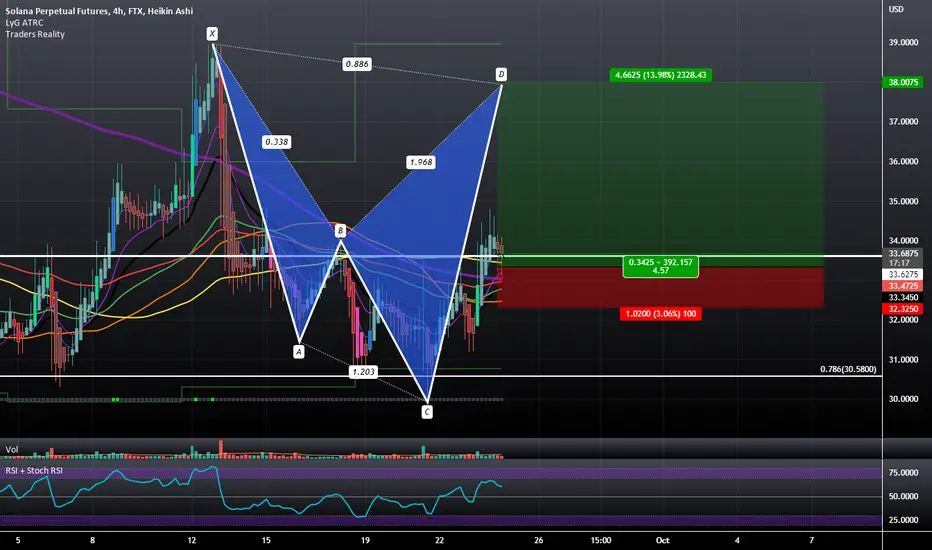
Task: Select the A point label
Action: click(x=298, y=352)
